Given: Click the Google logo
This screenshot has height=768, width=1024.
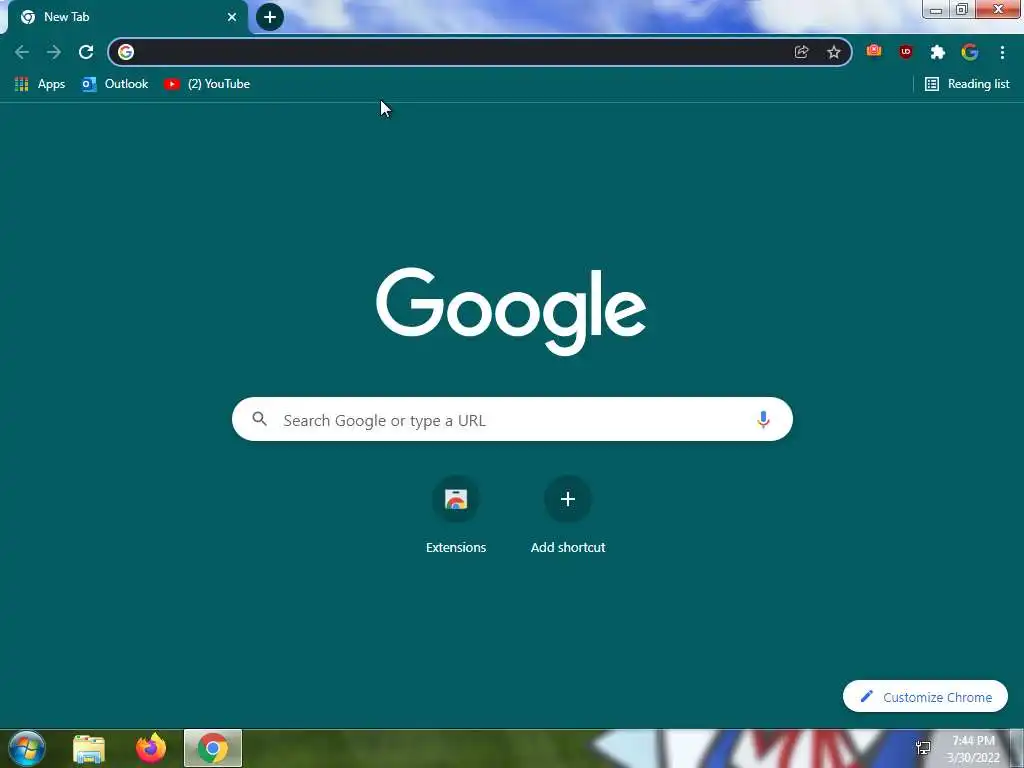Looking at the screenshot, I should [511, 311].
